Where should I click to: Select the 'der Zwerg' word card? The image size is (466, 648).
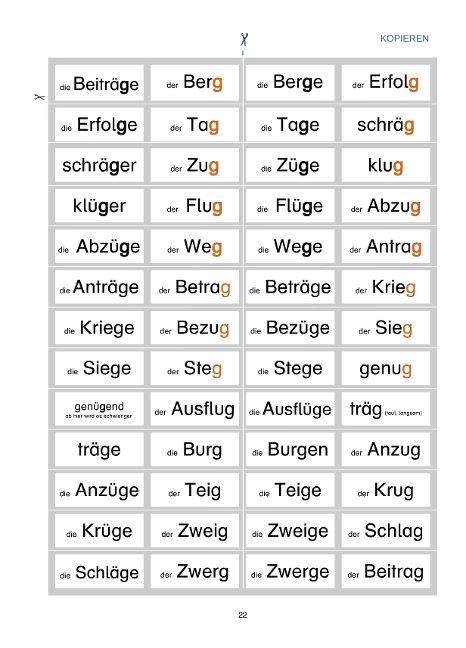pyautogui.click(x=195, y=571)
